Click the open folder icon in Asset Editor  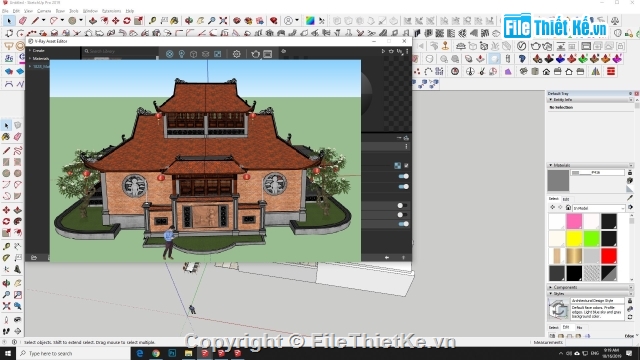point(34,258)
